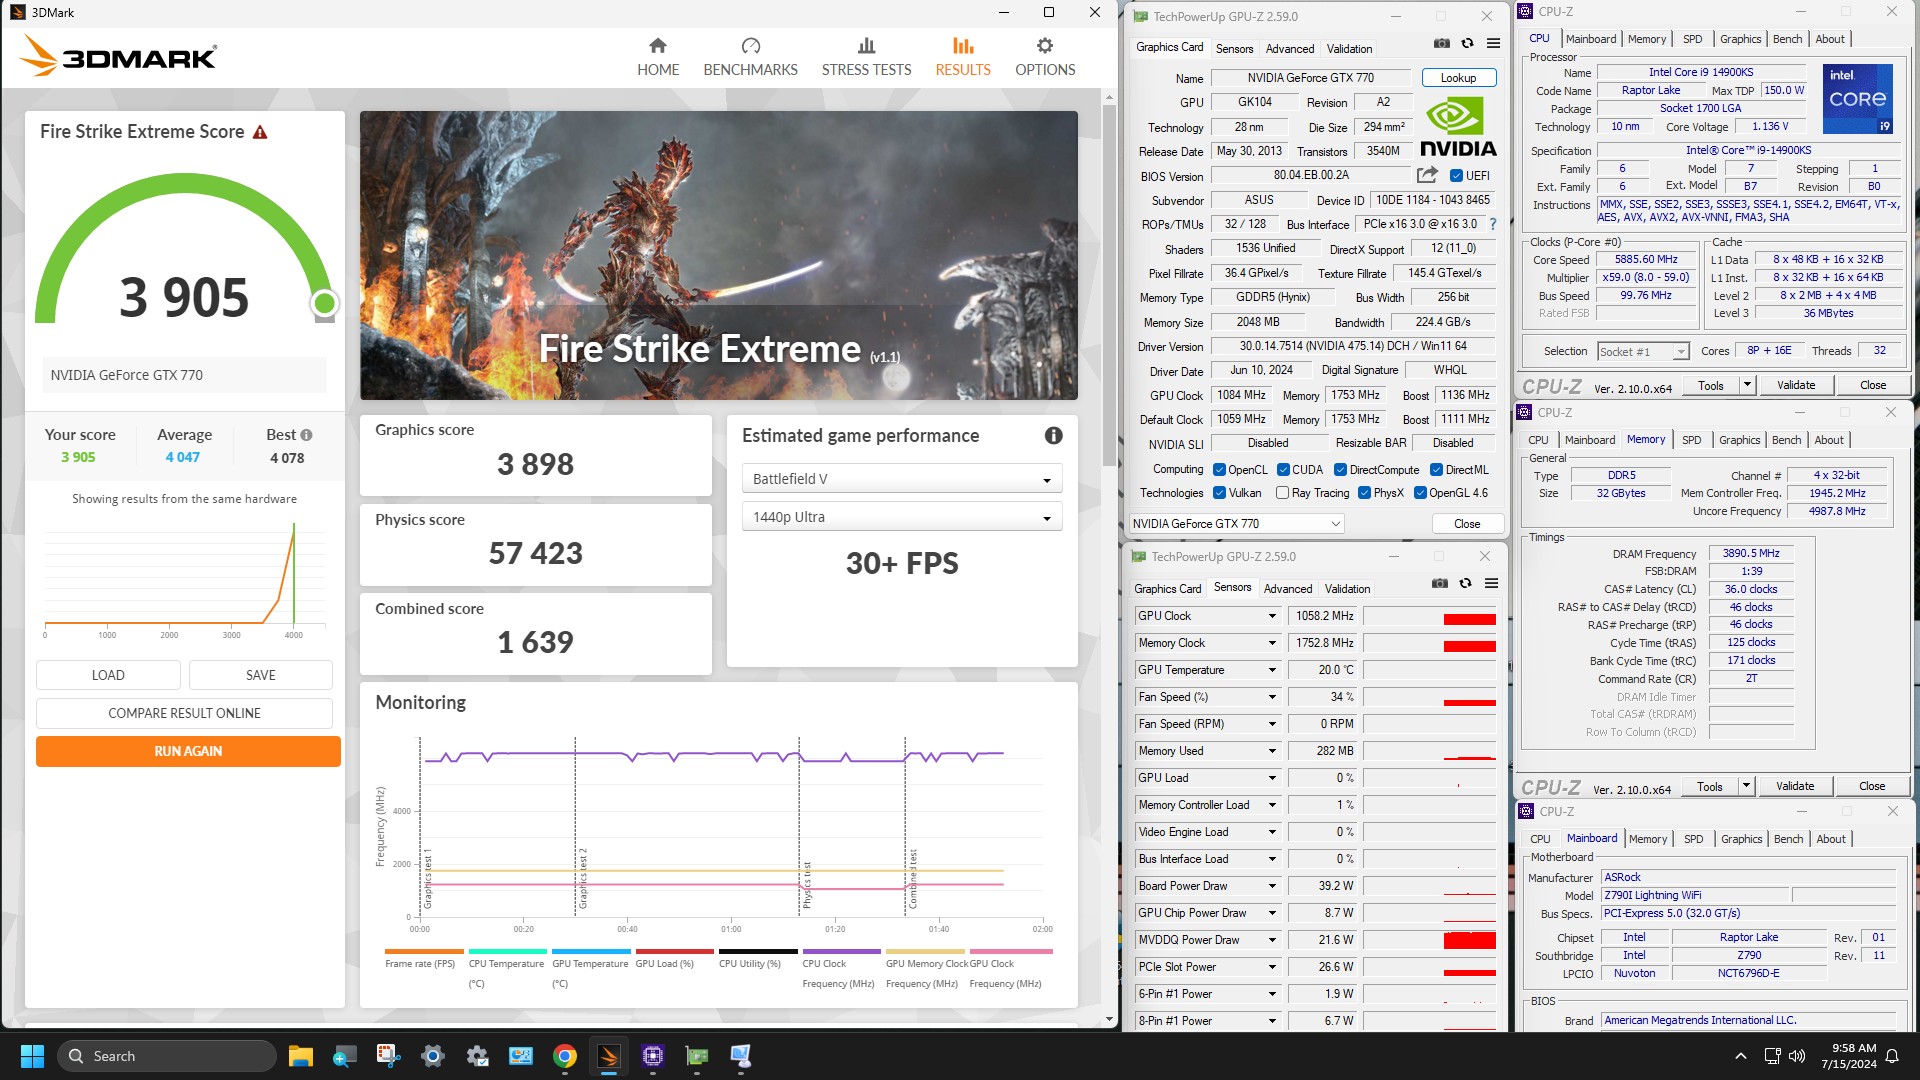Click the warning triangle beside Fire Strike Extreme Score
1920x1080 pixels.
pos(260,132)
